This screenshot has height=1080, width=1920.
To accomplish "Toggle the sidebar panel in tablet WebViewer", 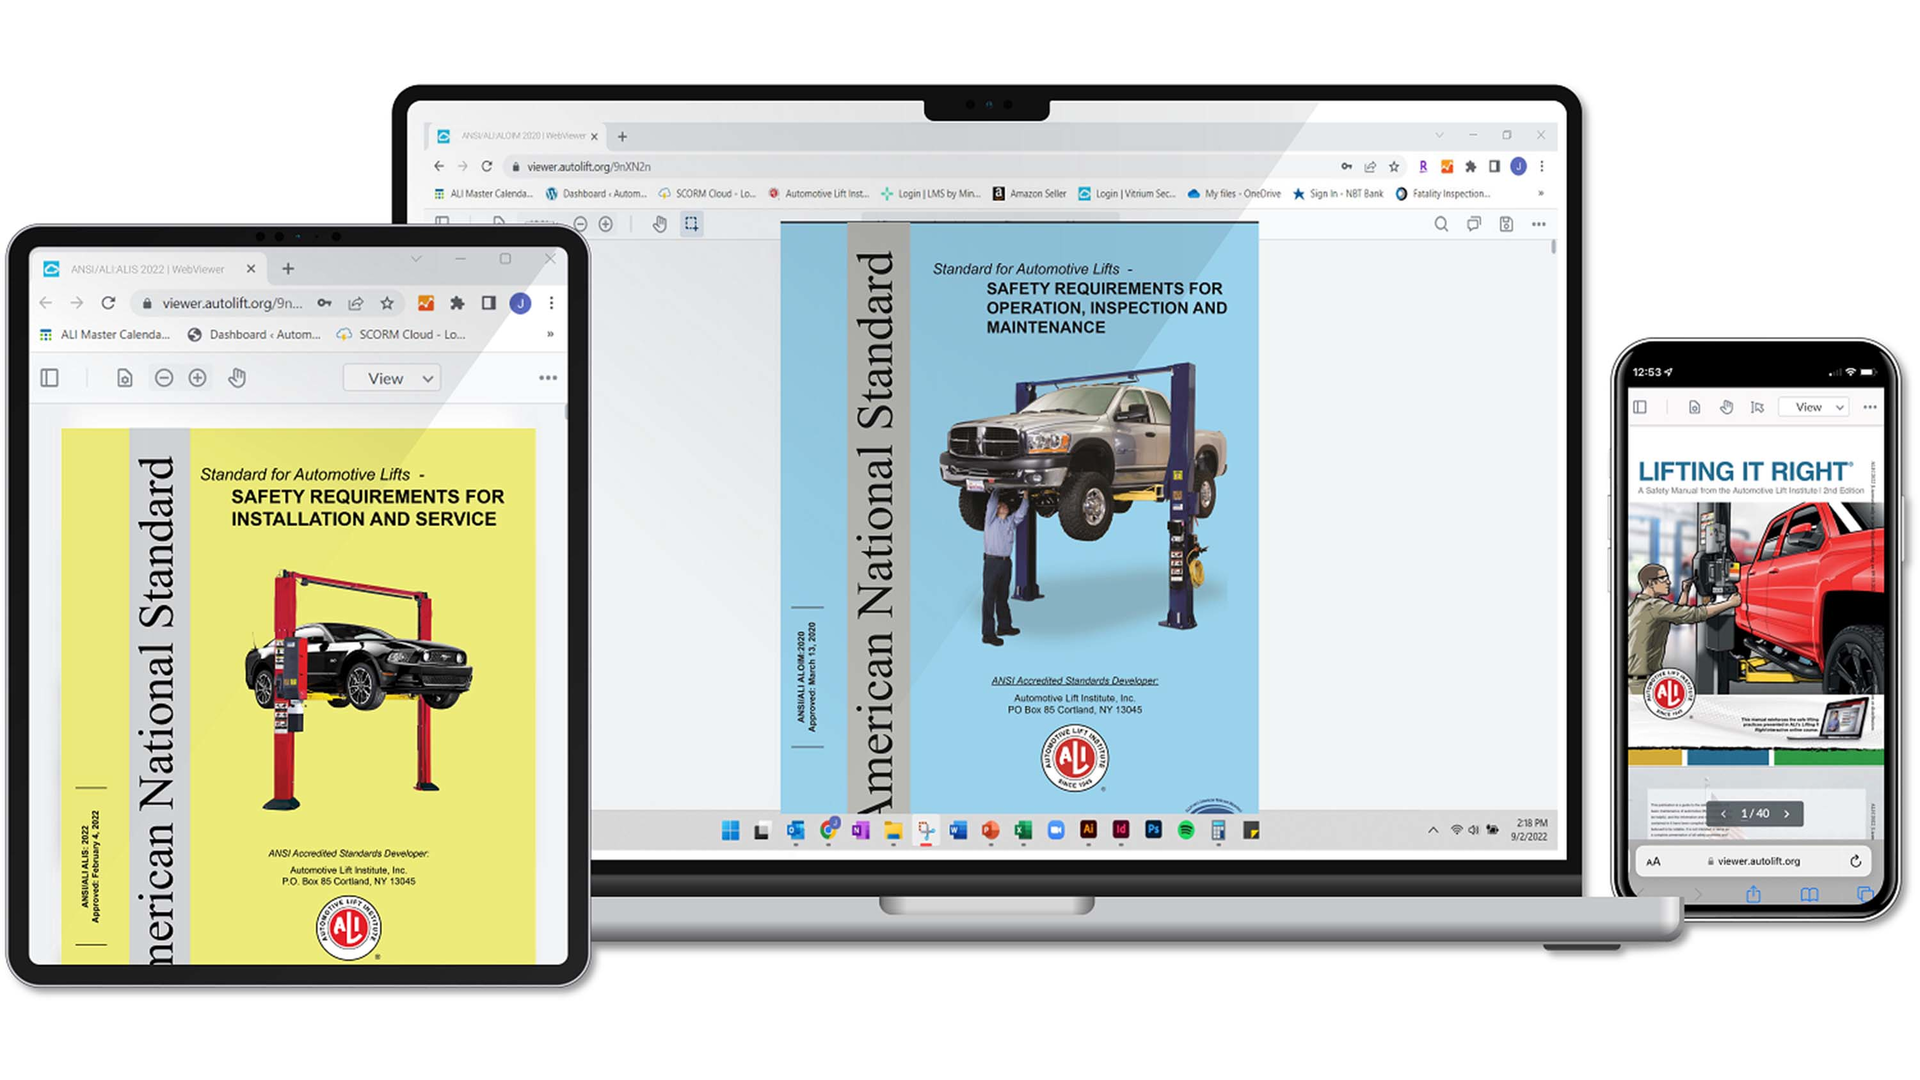I will (x=49, y=377).
